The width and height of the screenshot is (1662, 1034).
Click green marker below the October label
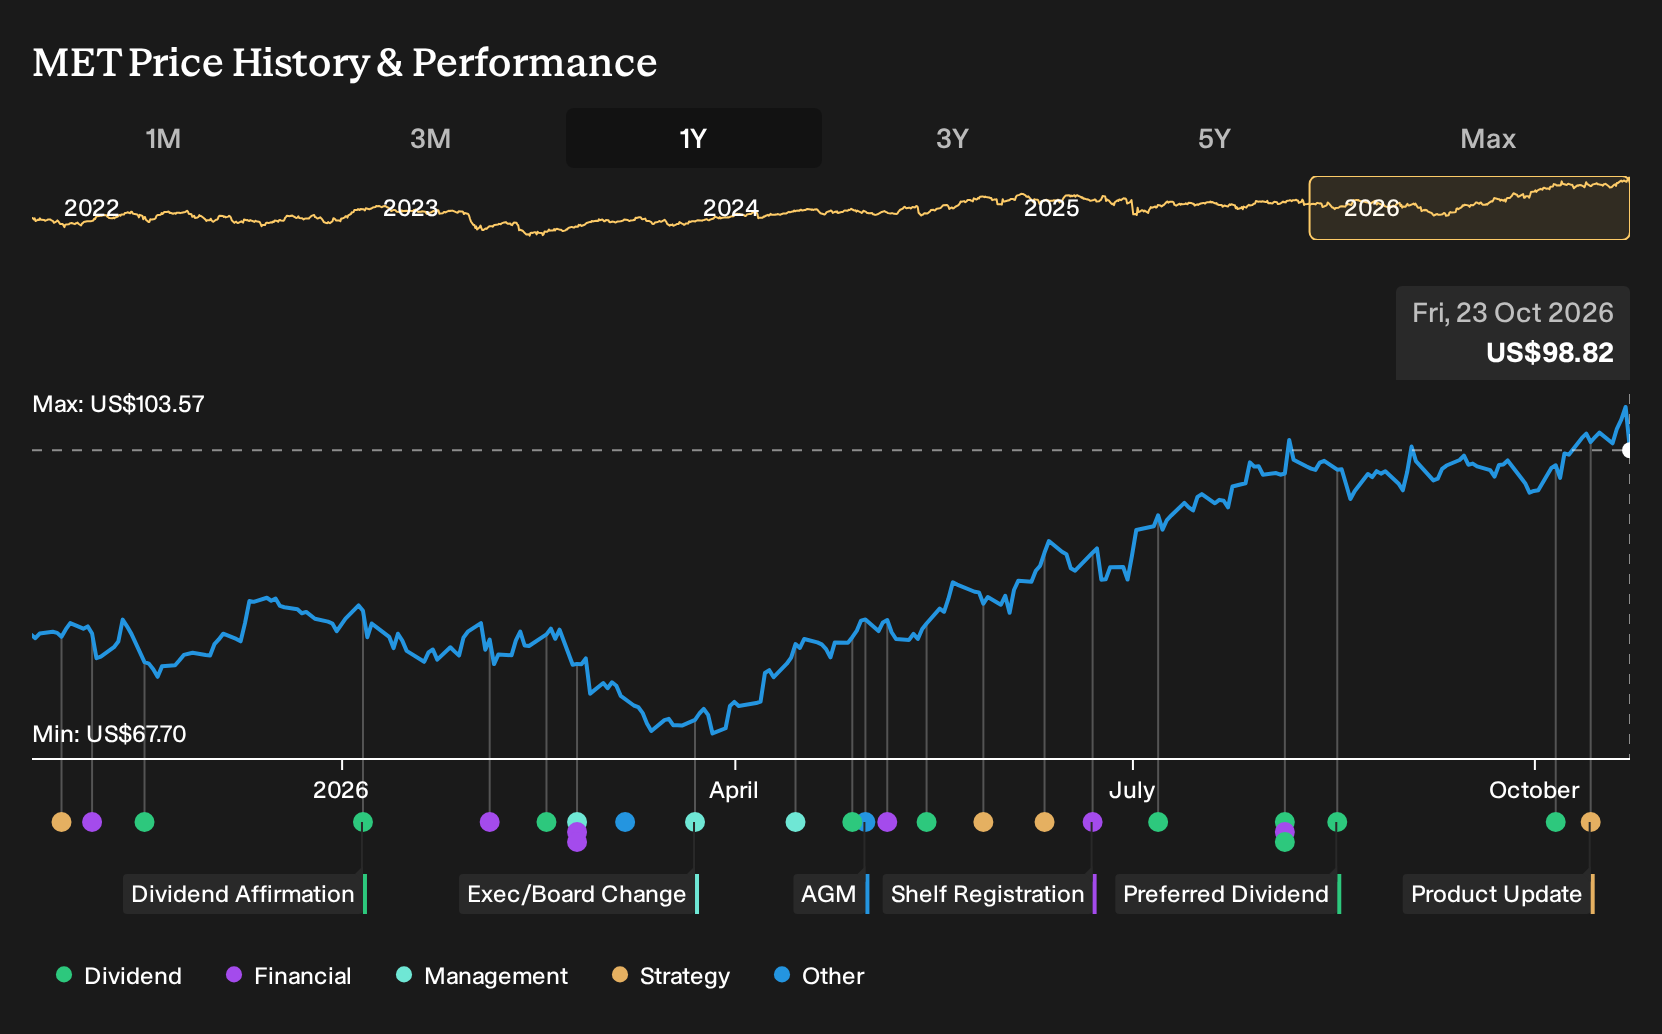1555,822
